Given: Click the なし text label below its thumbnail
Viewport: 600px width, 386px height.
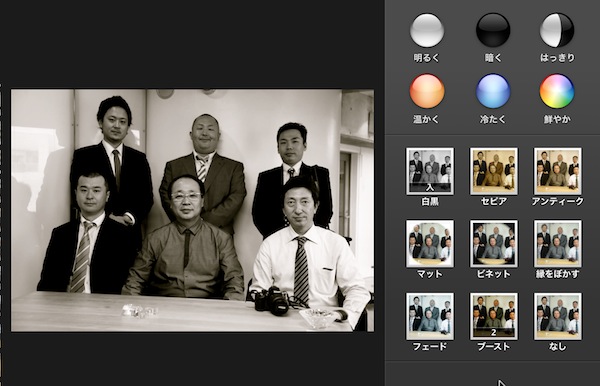Looking at the screenshot, I should 558,347.
